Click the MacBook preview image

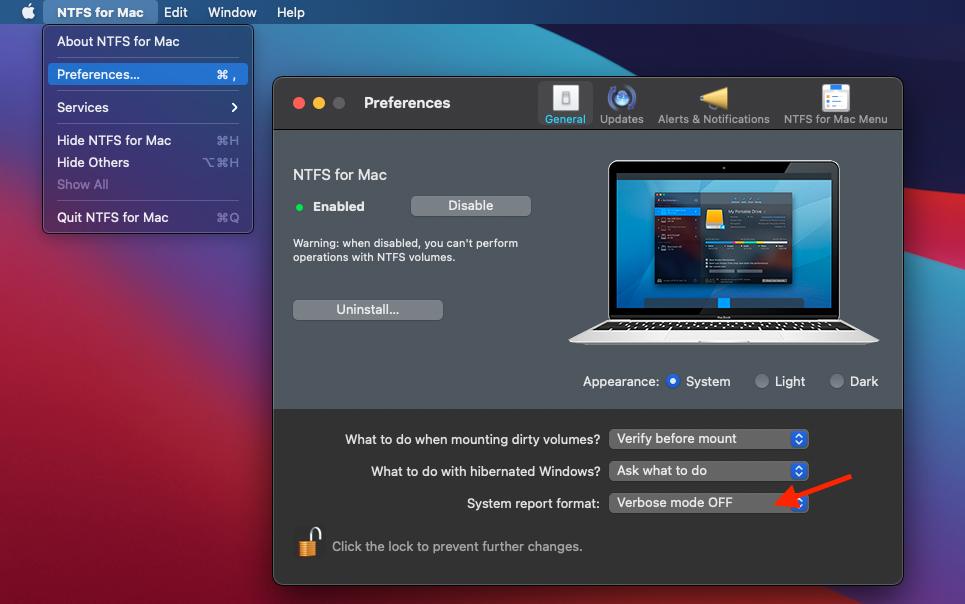[x=723, y=250]
